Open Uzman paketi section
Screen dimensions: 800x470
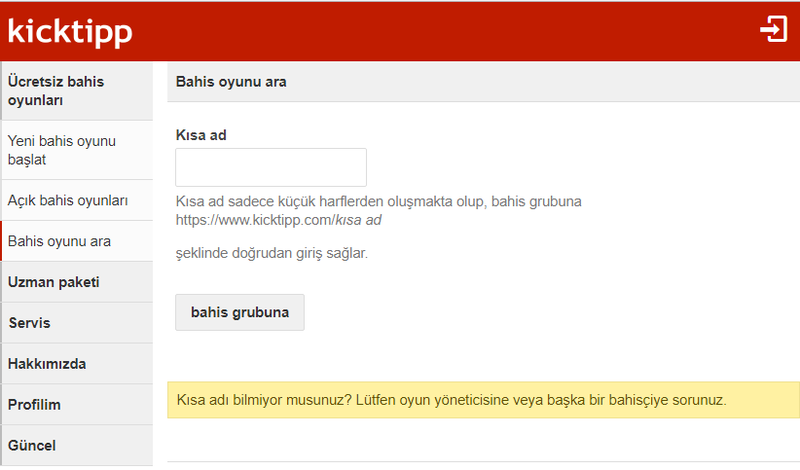pyautogui.click(x=77, y=282)
